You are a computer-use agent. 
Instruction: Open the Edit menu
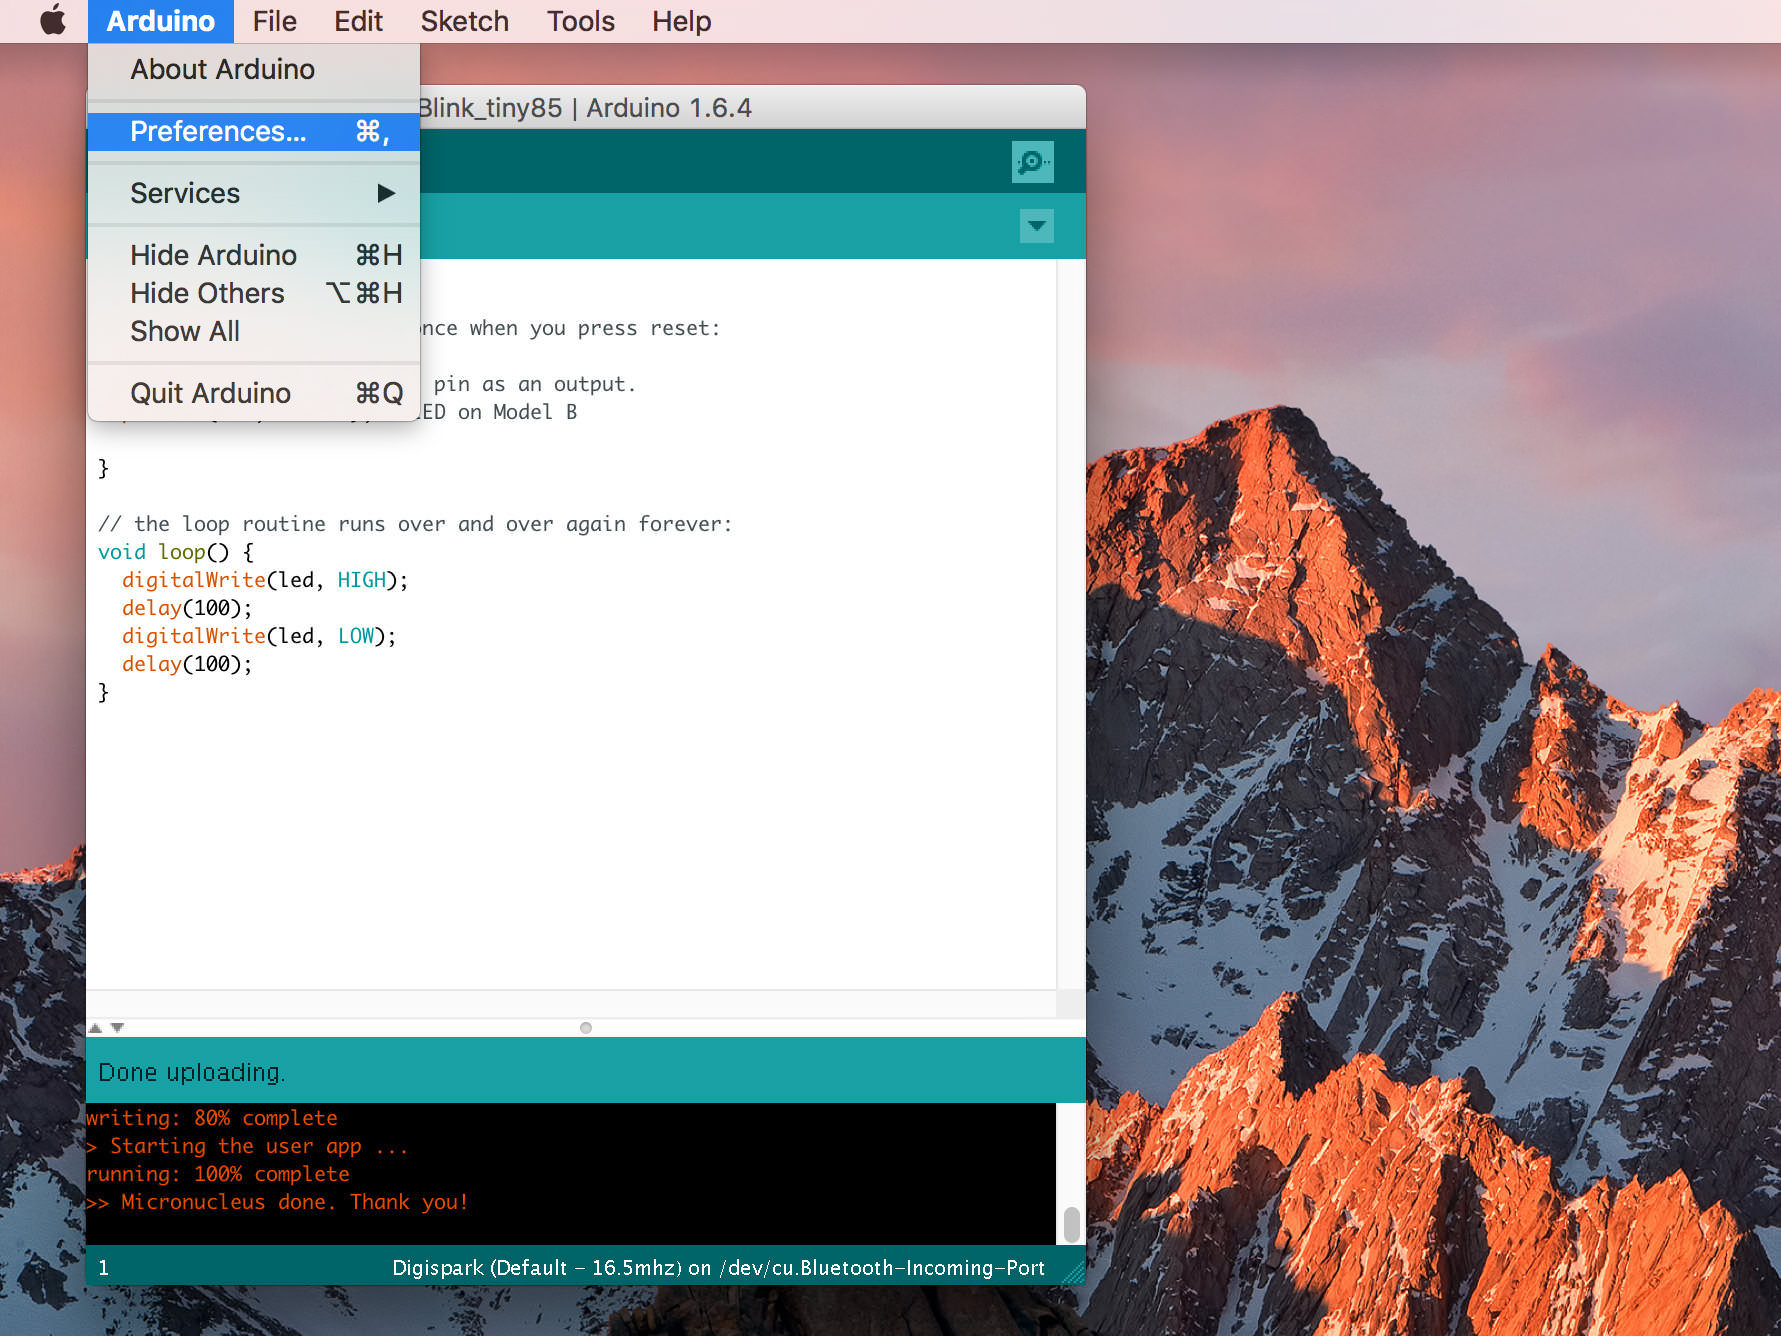point(358,21)
